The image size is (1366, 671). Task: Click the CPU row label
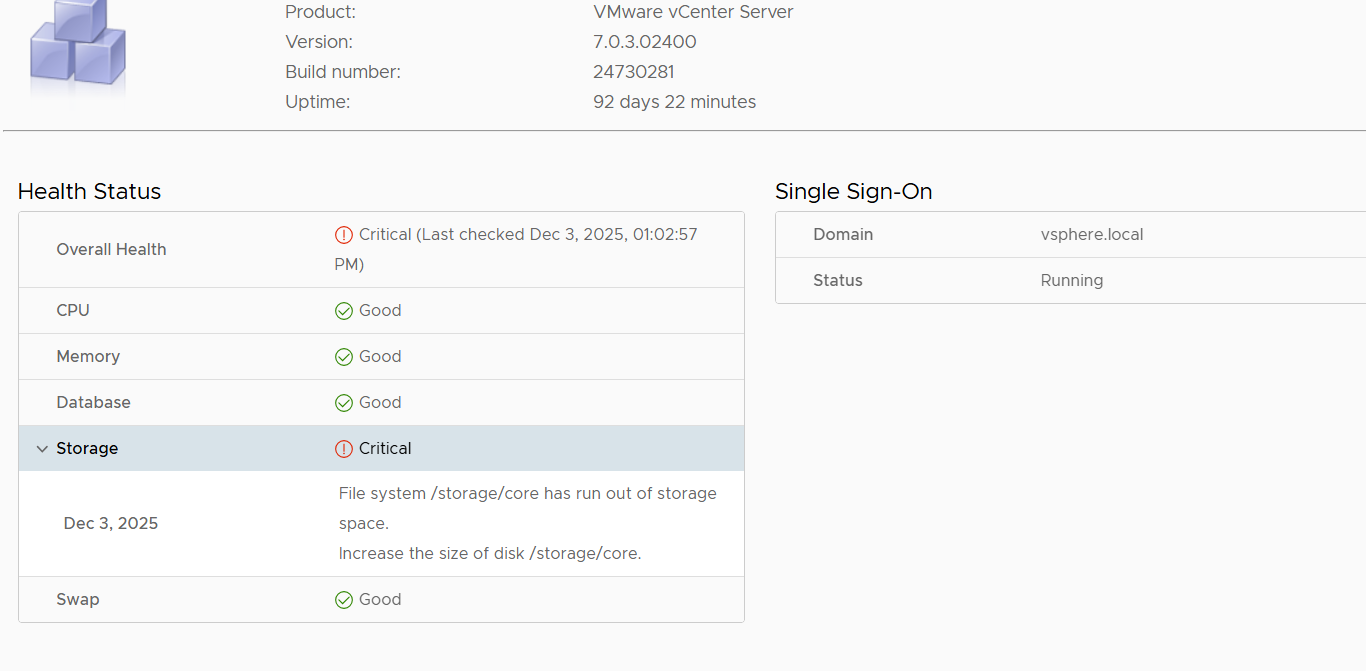coord(73,311)
